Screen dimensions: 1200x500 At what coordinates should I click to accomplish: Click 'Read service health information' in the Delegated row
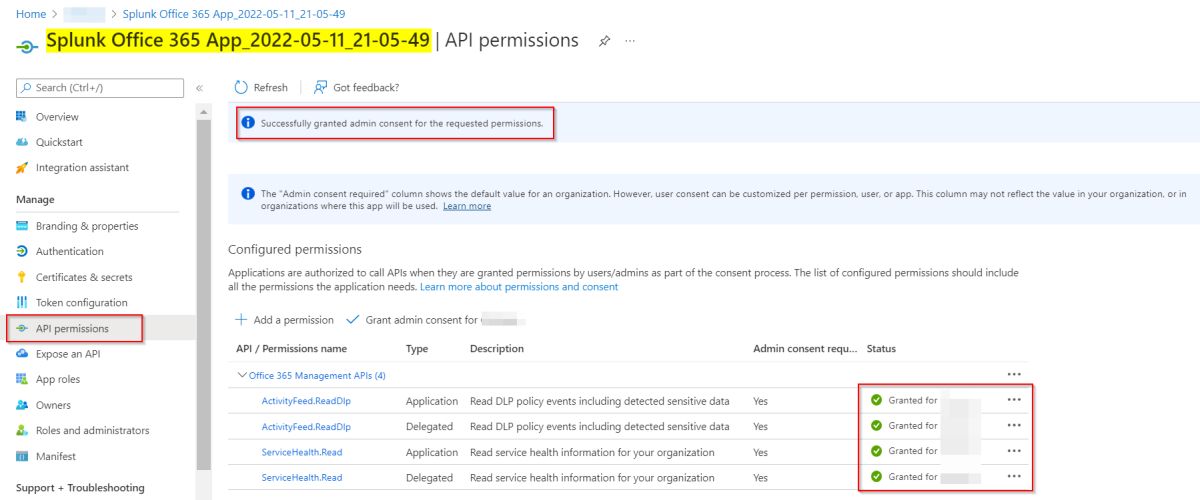pos(592,478)
